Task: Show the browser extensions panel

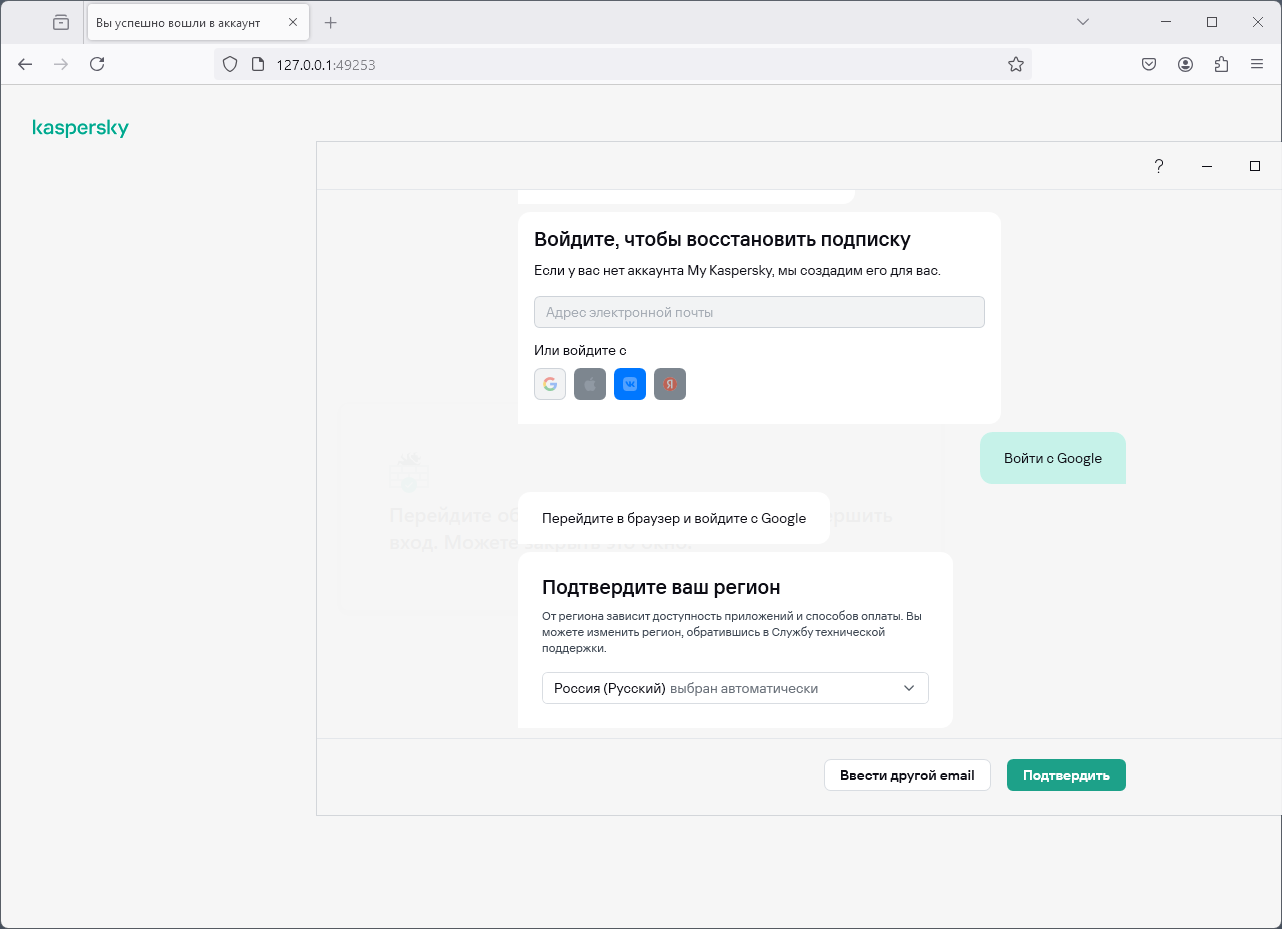Action: tap(1221, 64)
